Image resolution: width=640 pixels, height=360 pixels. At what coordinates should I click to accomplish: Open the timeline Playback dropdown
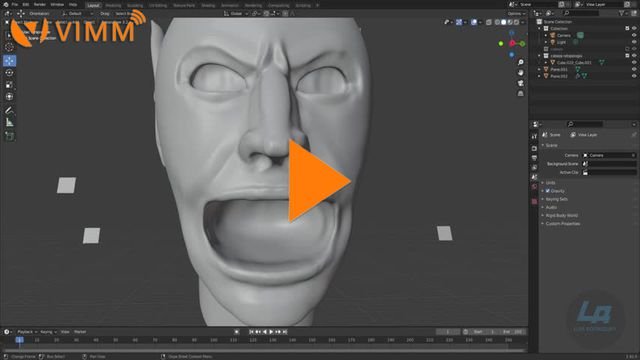(27, 332)
